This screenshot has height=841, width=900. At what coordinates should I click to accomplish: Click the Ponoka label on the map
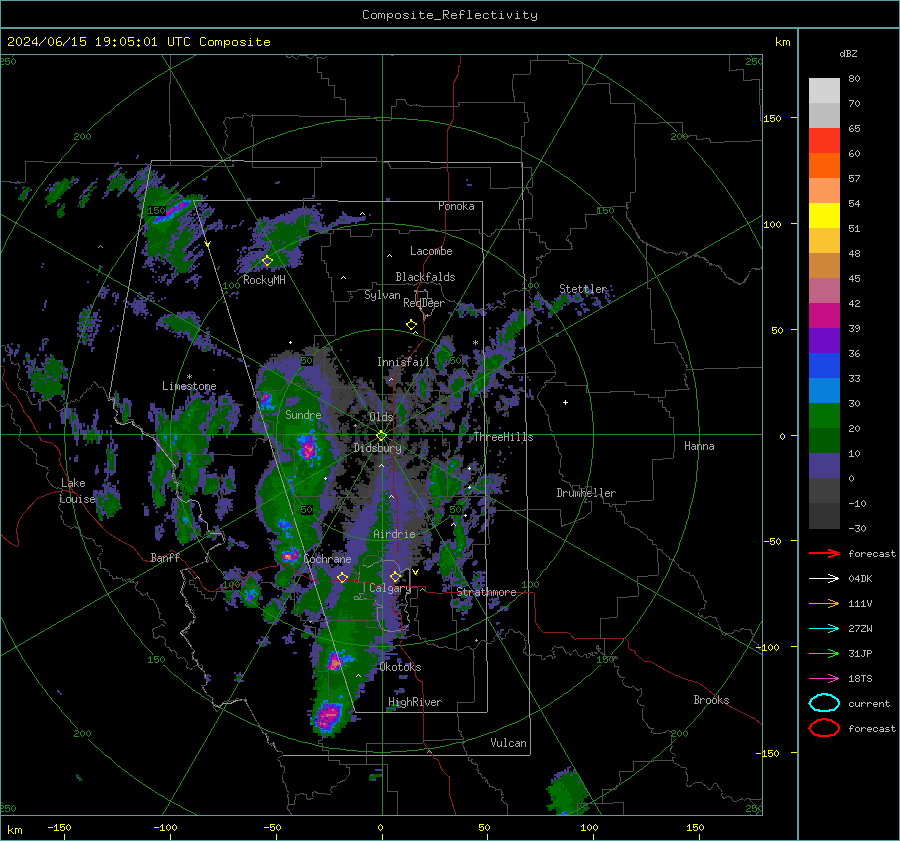click(x=456, y=206)
